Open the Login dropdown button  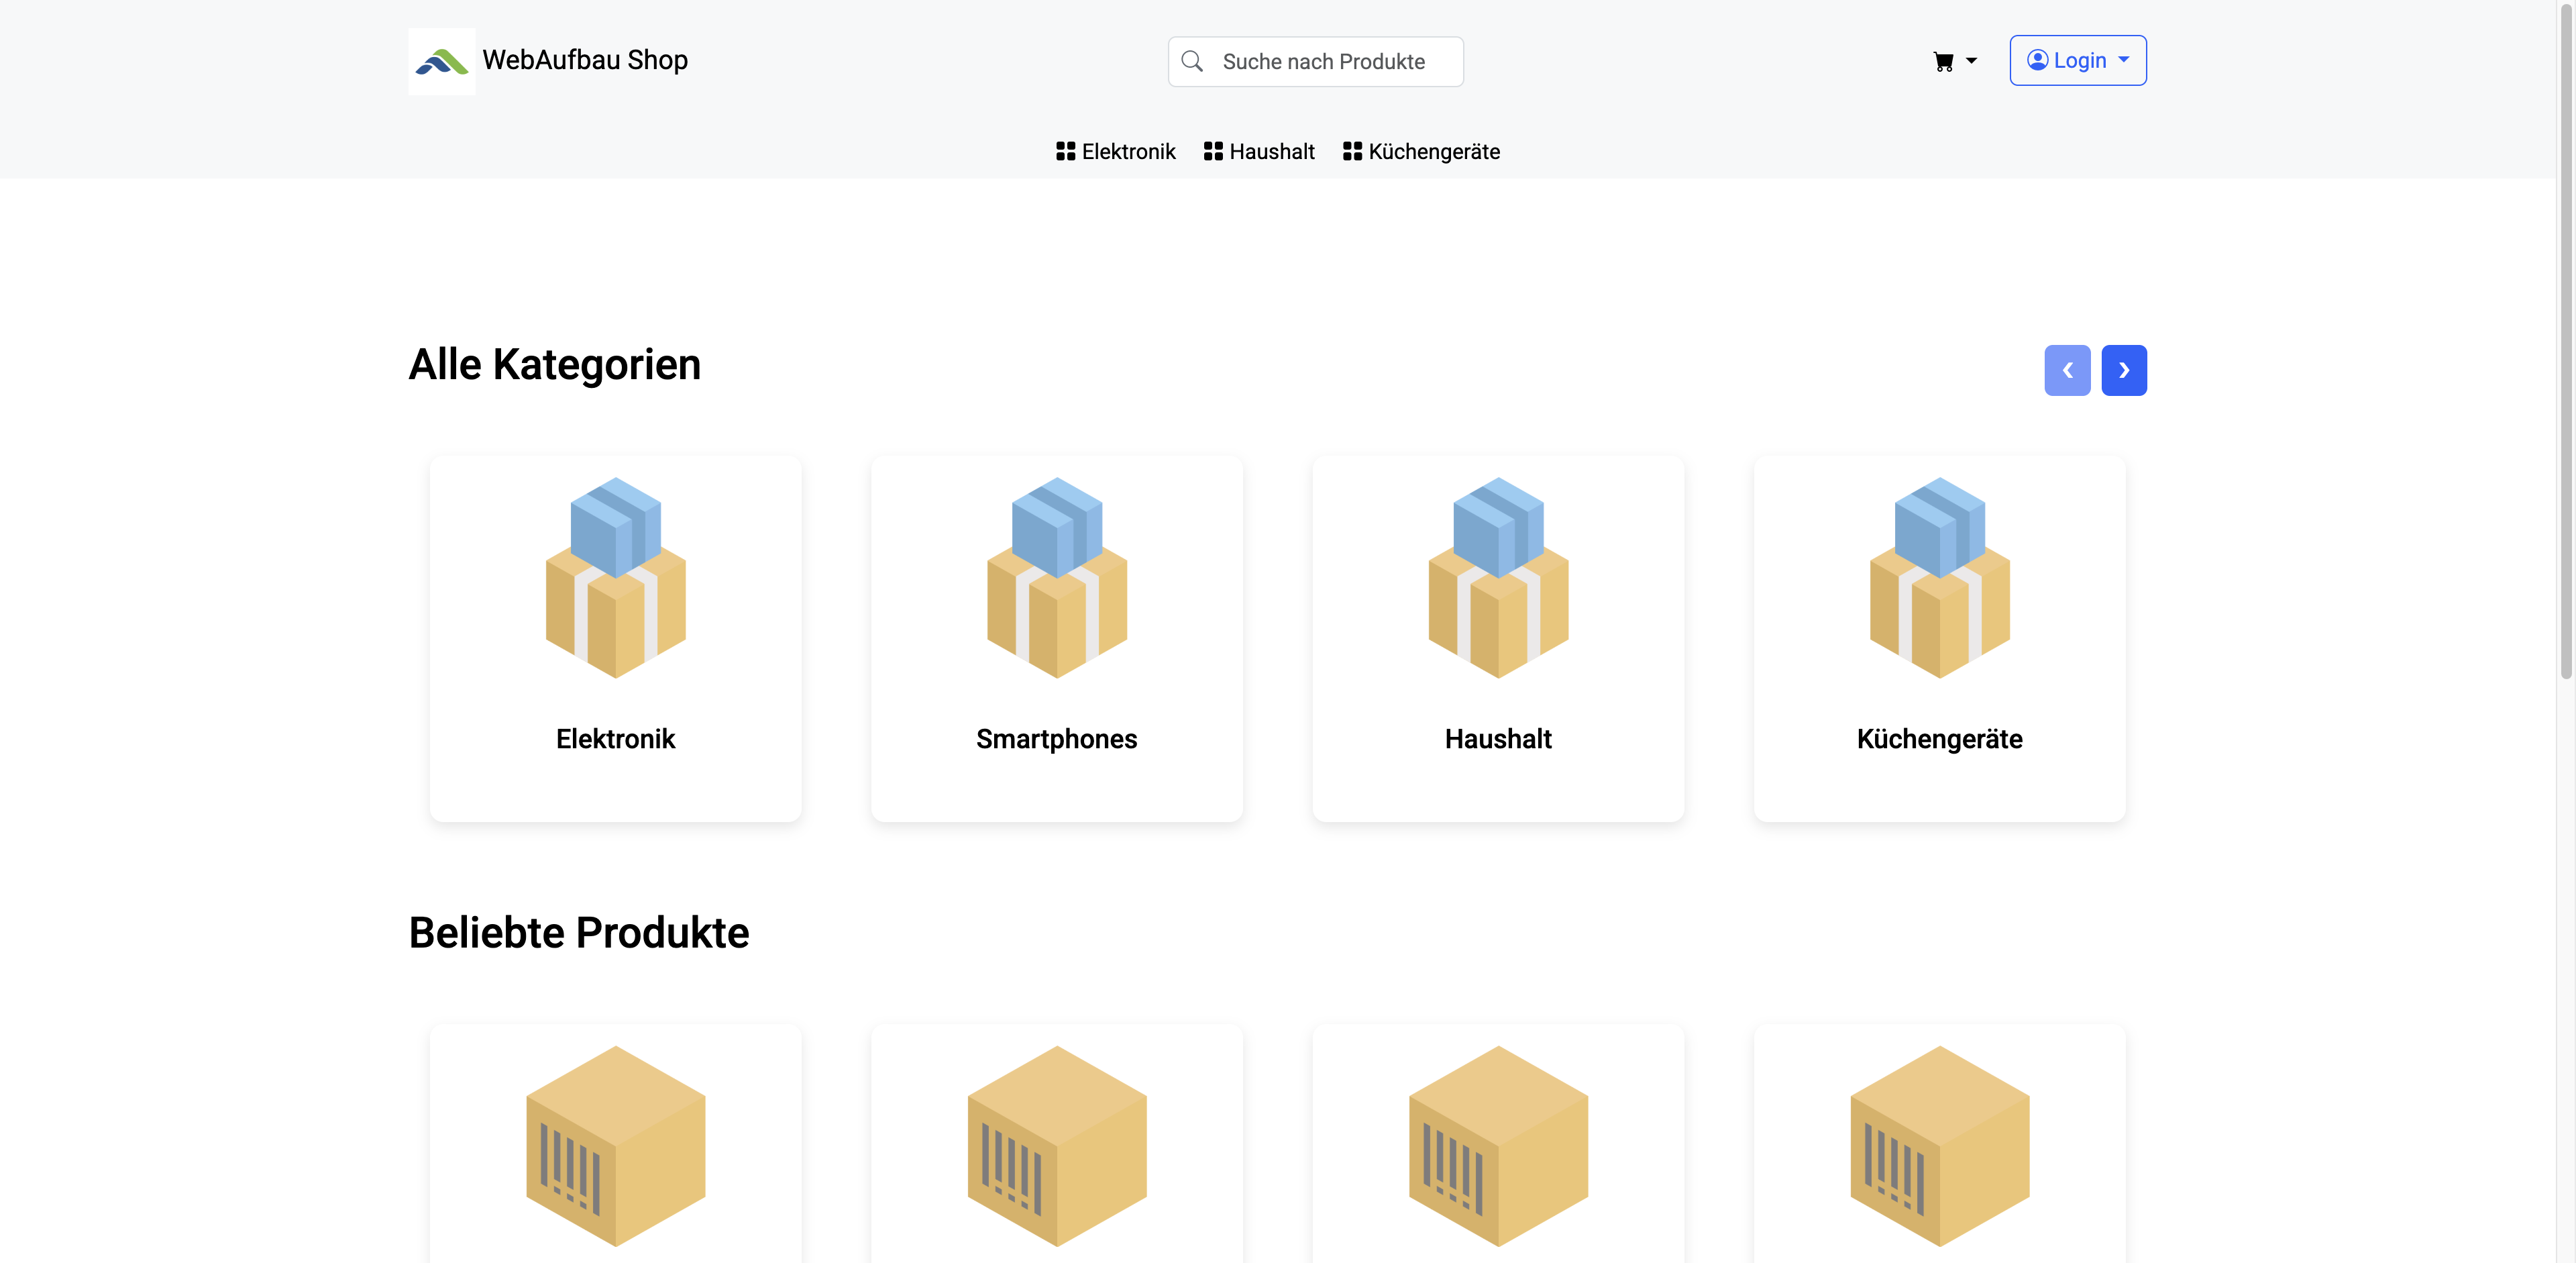click(x=2077, y=61)
